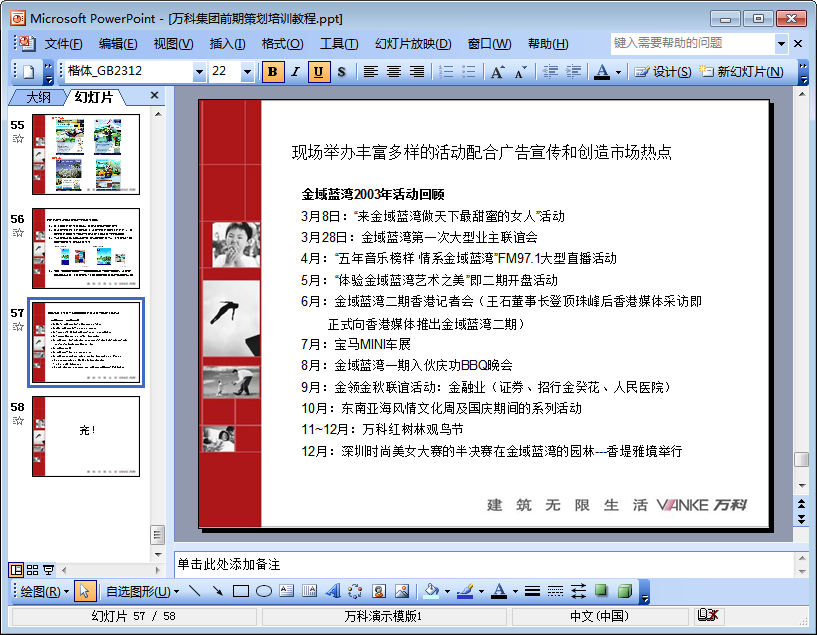Switch to the 幻灯片 slides tab
The width and height of the screenshot is (817, 635).
click(x=94, y=97)
